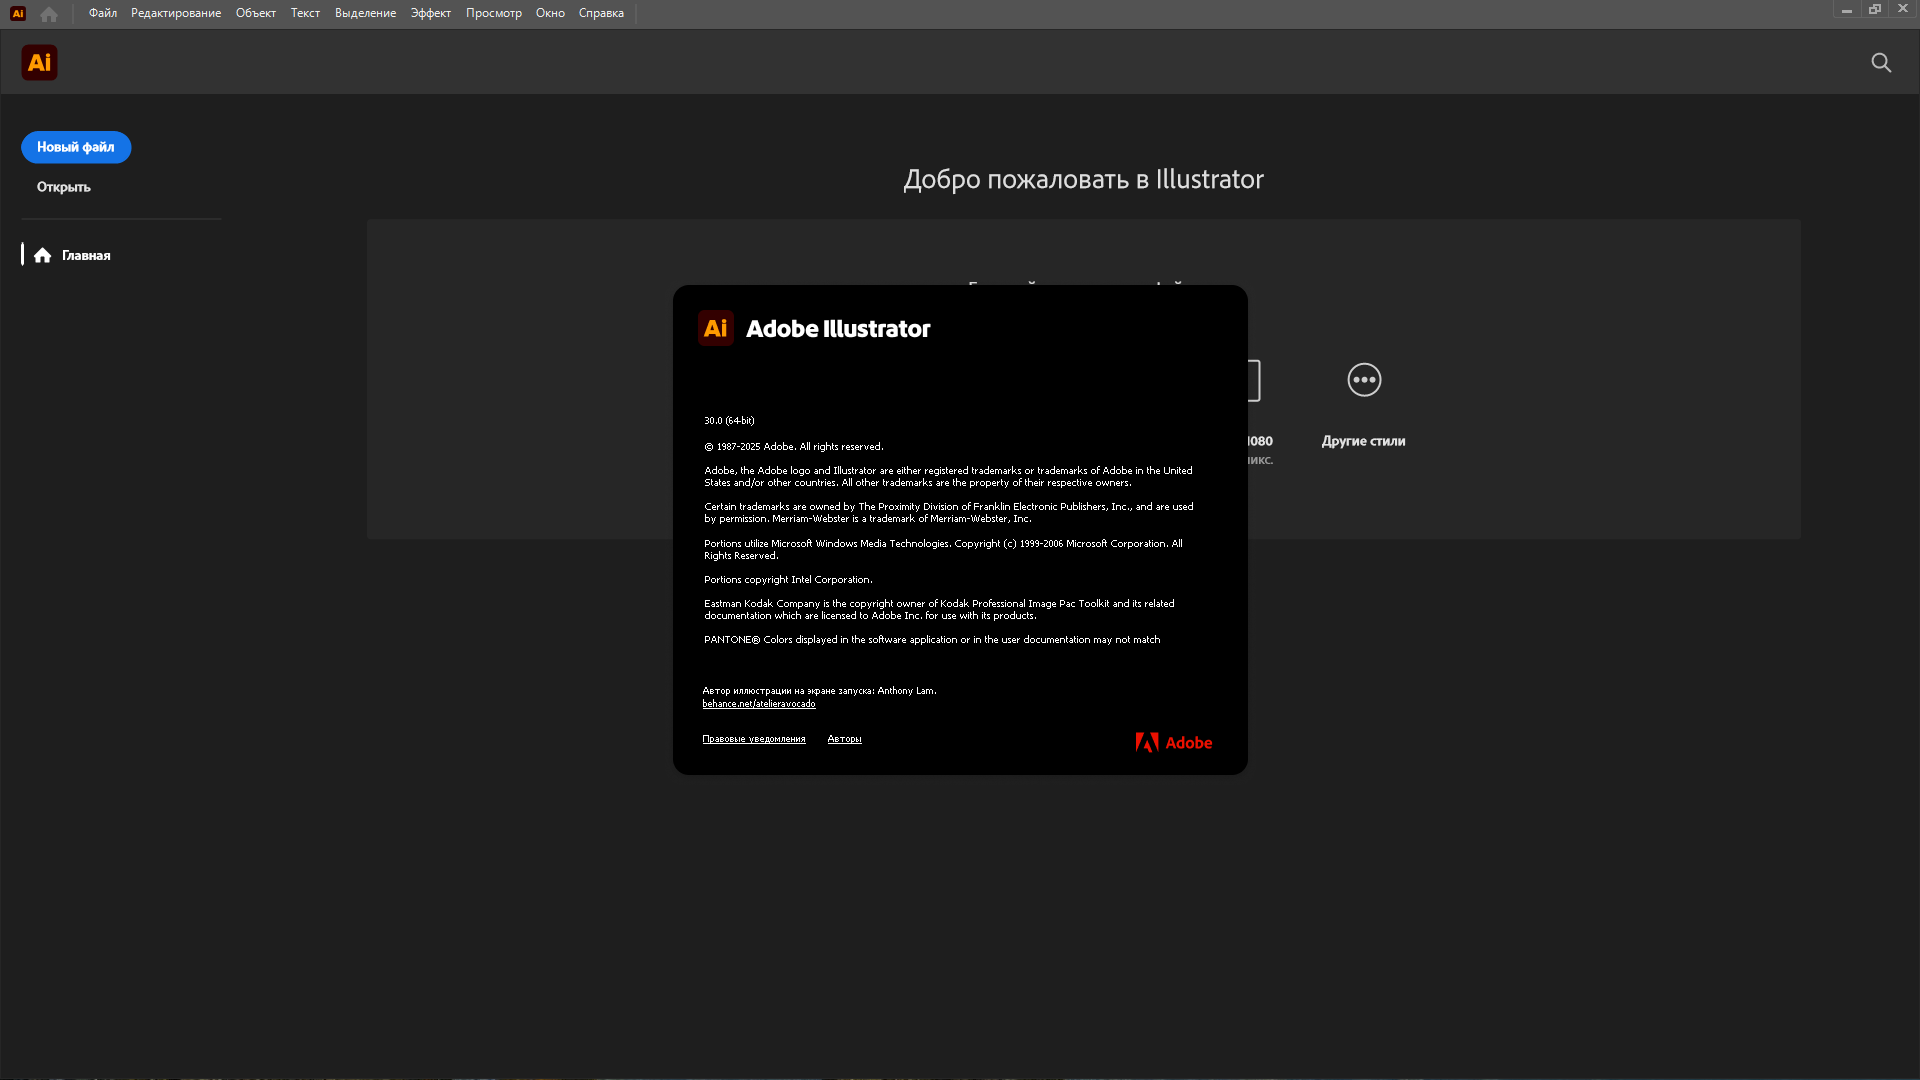1920x1080 pixels.
Task: Click the house icon beside Главная
Action: pyautogui.click(x=42, y=256)
